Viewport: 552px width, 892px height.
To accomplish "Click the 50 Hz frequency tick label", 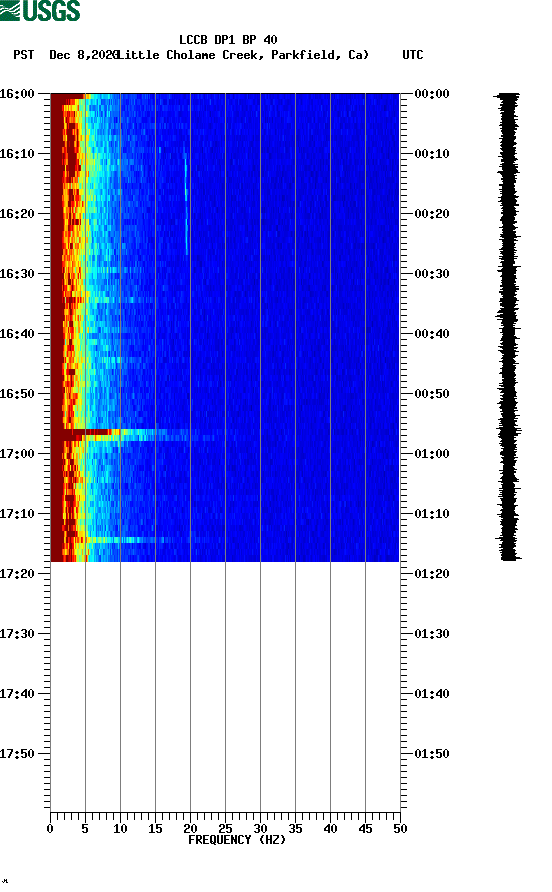I will point(401,829).
